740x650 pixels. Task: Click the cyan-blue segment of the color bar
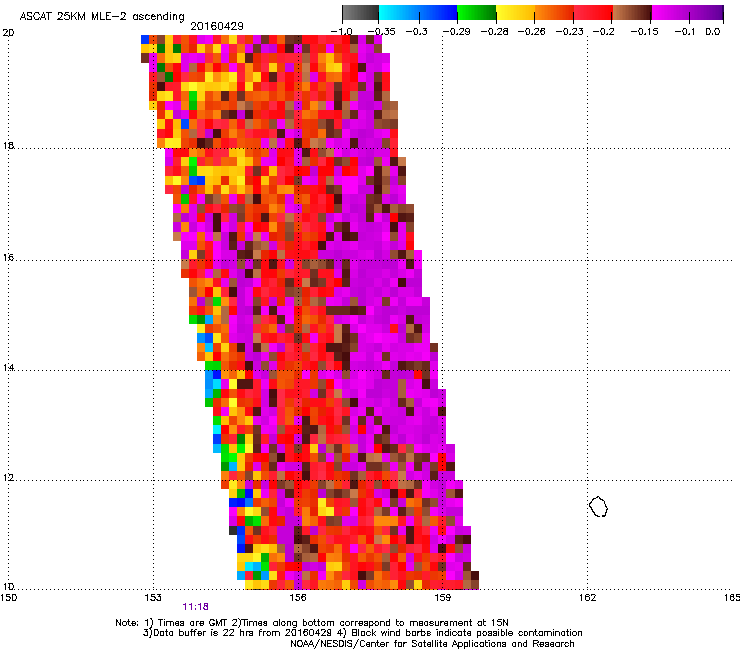pyautogui.click(x=418, y=12)
